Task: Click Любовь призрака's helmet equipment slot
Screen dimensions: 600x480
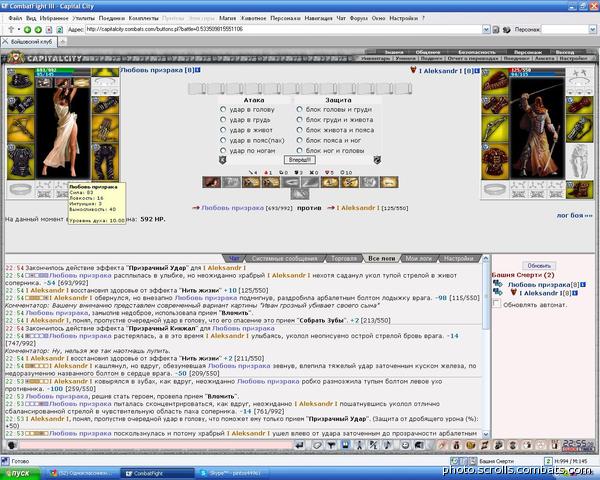Action: [x=21, y=81]
